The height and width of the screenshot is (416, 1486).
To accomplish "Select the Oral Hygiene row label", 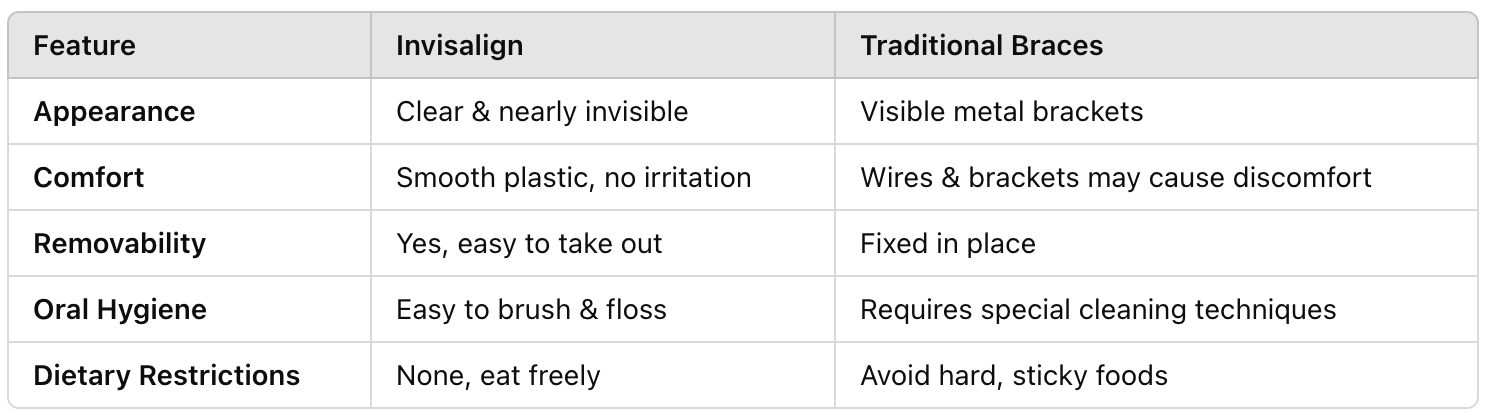I will coord(120,309).
